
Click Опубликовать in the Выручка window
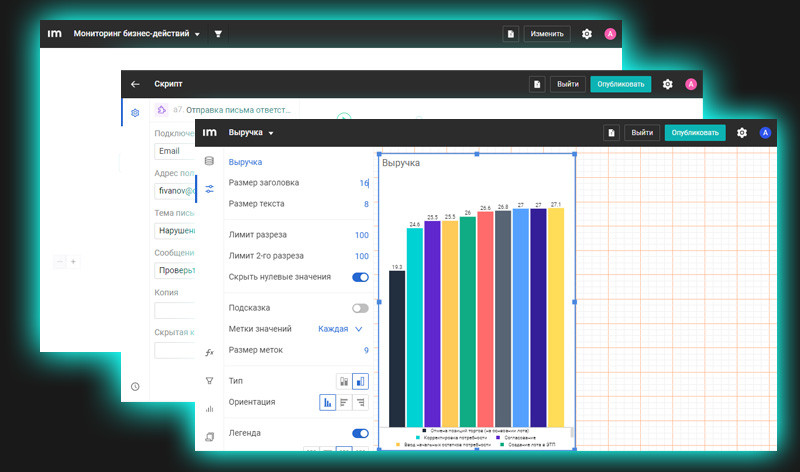695,133
